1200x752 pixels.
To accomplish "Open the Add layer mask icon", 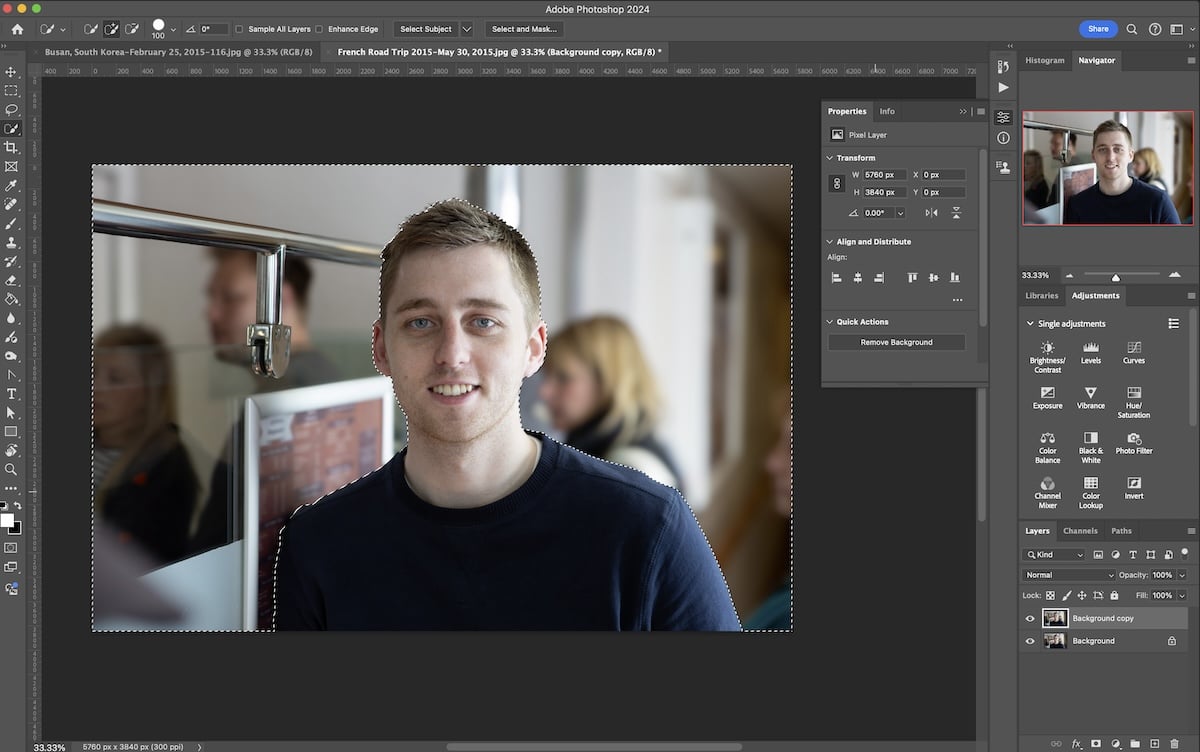I will [1093, 744].
